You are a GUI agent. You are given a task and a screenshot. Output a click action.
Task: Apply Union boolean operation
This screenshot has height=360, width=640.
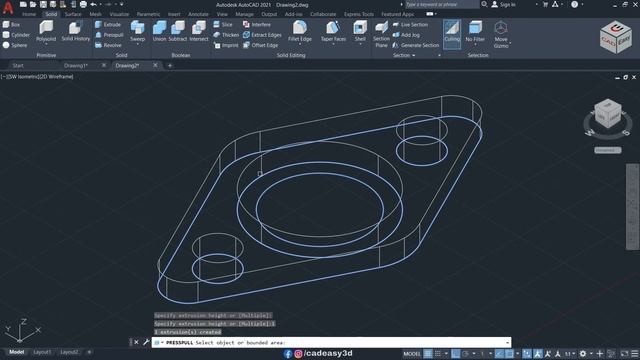point(159,31)
